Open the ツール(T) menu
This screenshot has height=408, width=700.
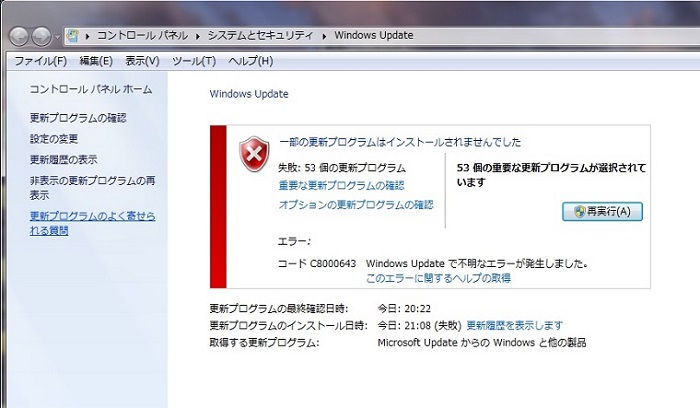coord(194,61)
